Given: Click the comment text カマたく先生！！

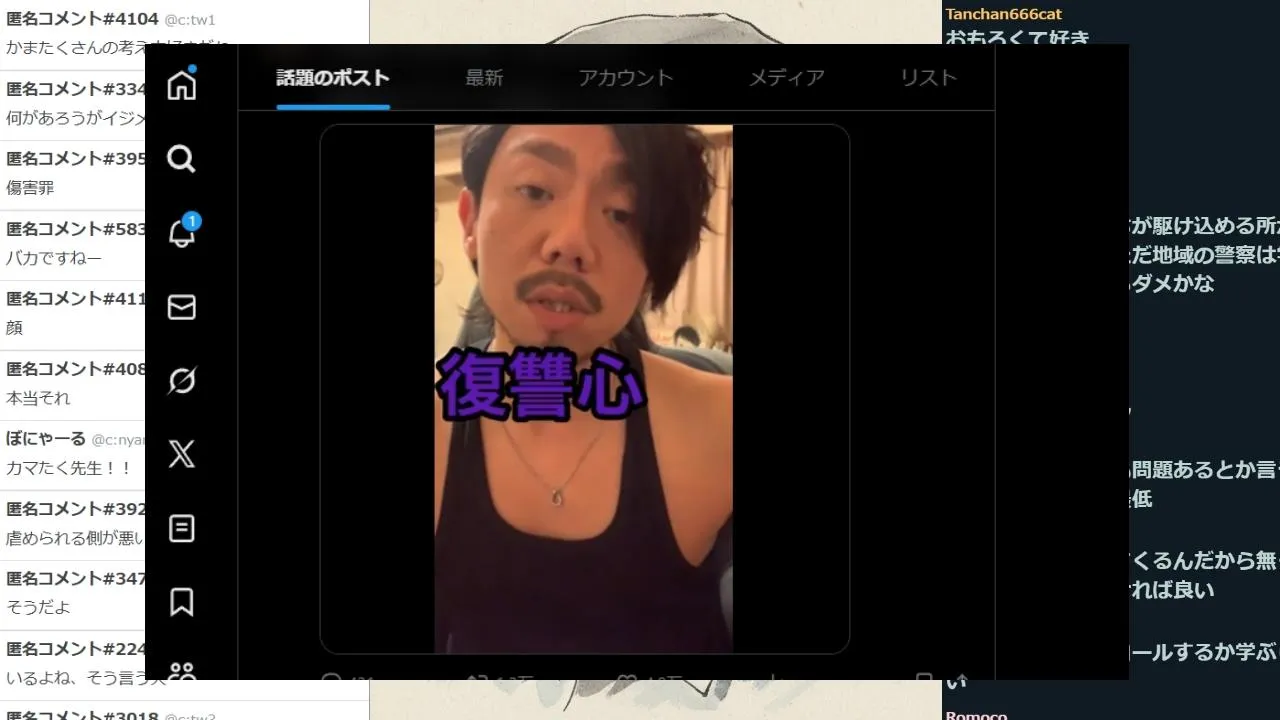Looking at the screenshot, I should tap(69, 467).
